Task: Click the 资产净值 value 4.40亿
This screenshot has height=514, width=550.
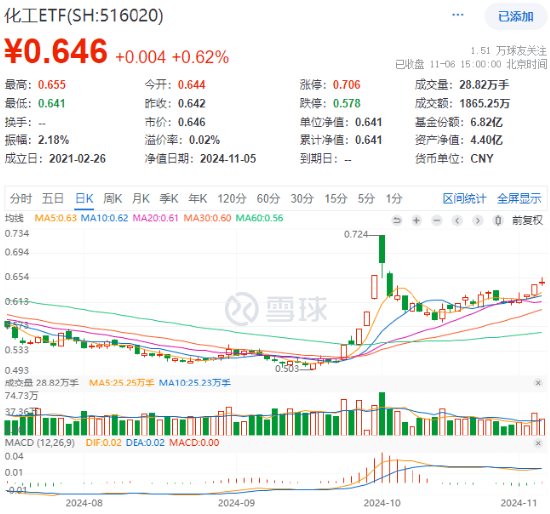Action: point(487,140)
